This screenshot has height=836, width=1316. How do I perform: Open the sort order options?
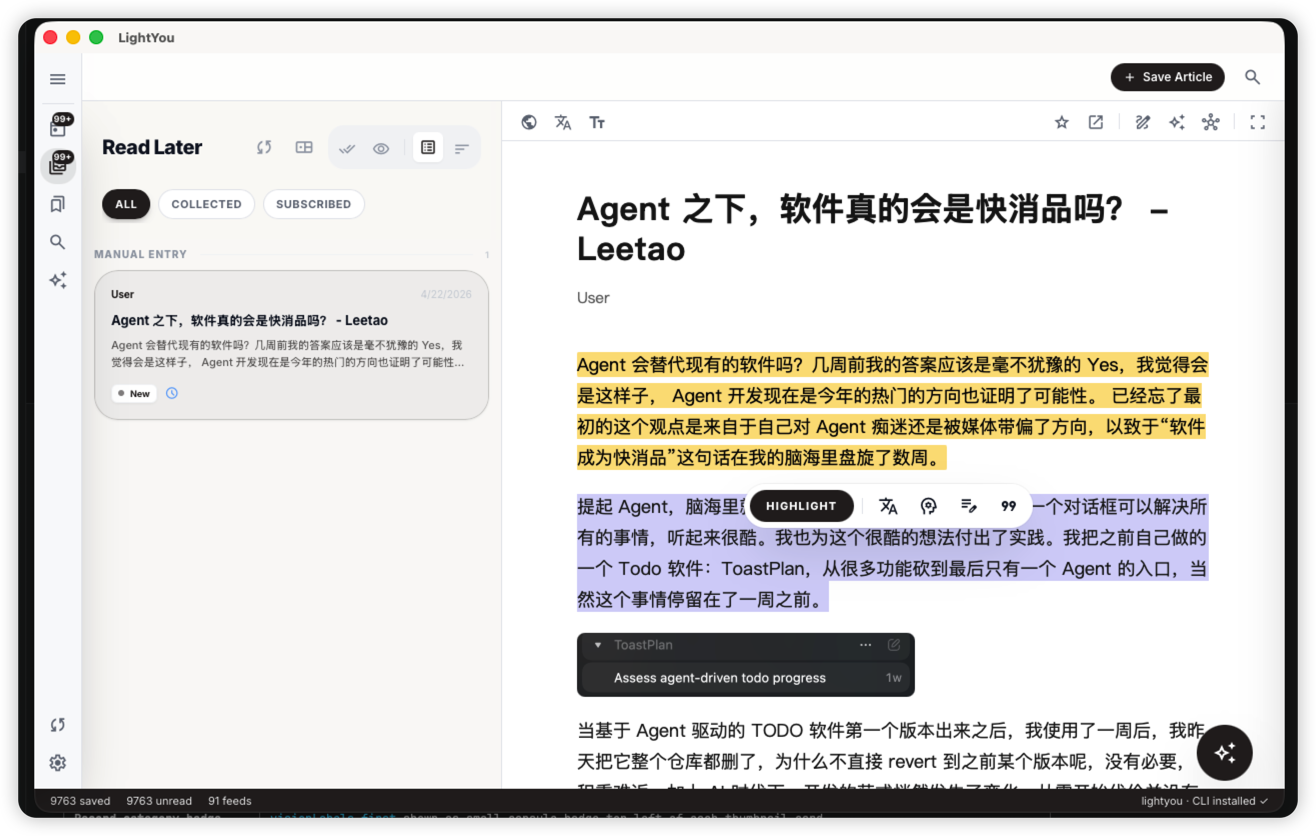(x=462, y=148)
